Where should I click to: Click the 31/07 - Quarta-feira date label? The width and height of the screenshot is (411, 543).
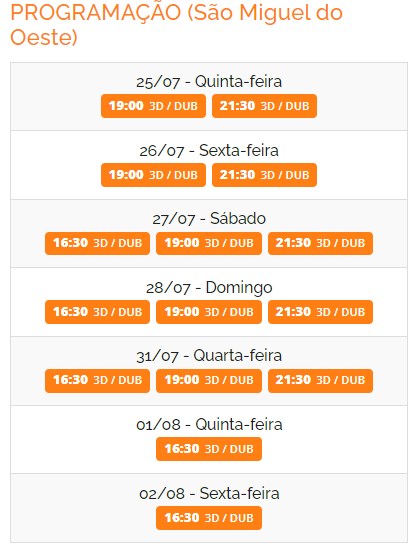pyautogui.click(x=209, y=356)
